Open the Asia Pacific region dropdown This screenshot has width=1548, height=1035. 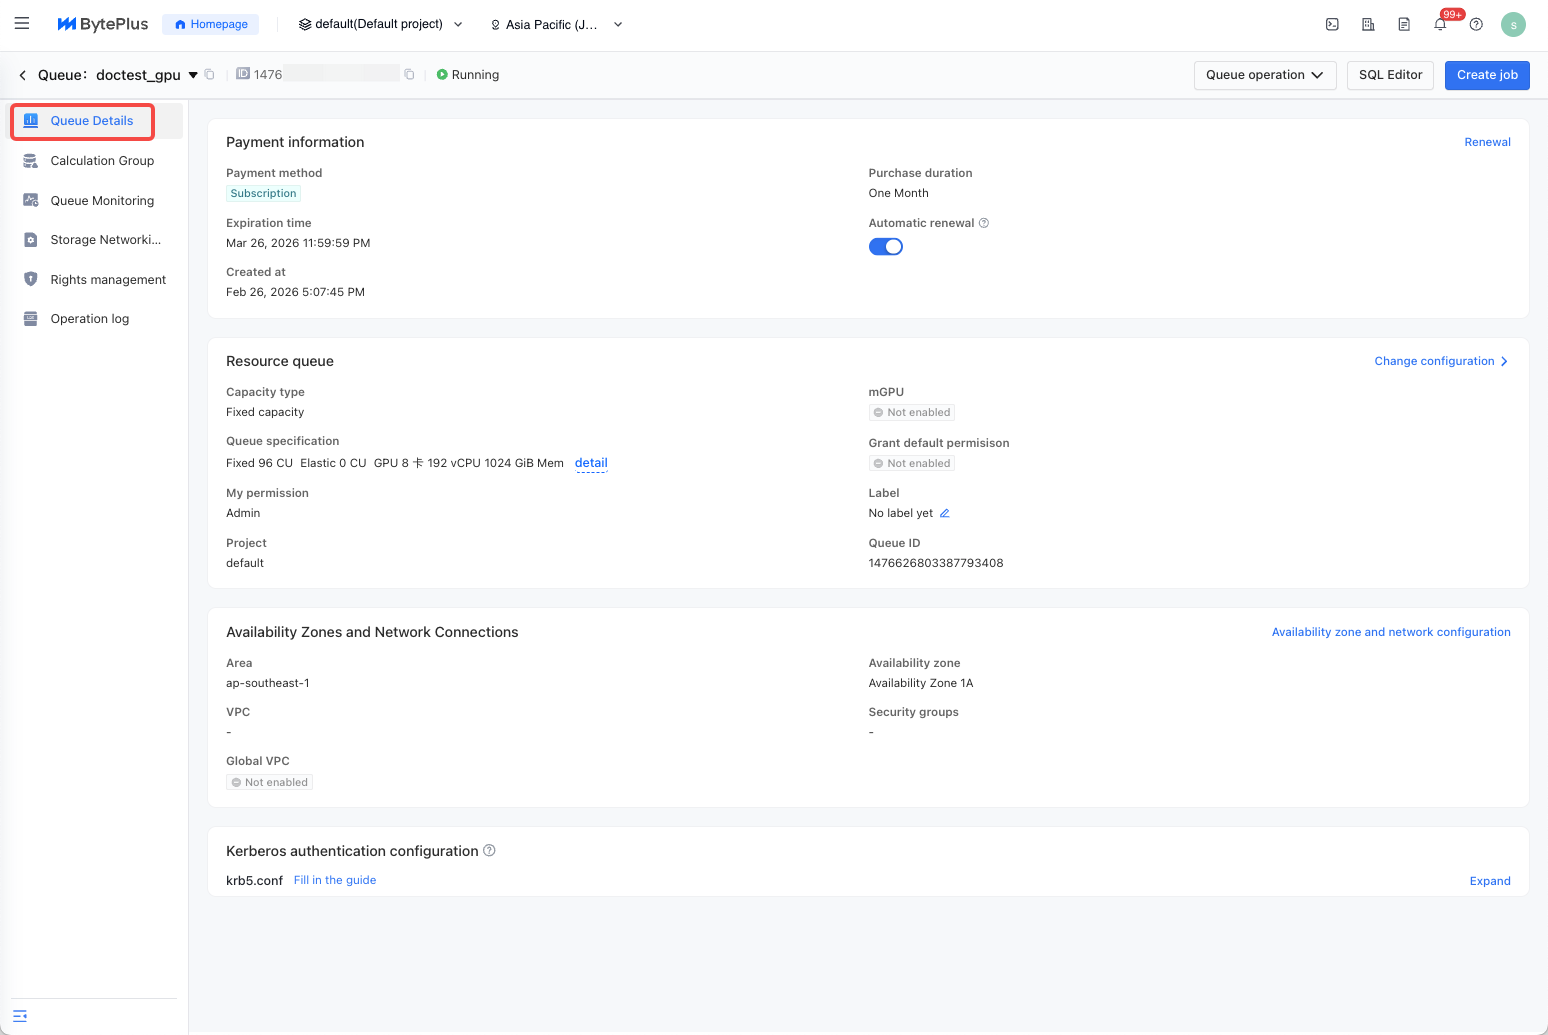pyautogui.click(x=556, y=24)
